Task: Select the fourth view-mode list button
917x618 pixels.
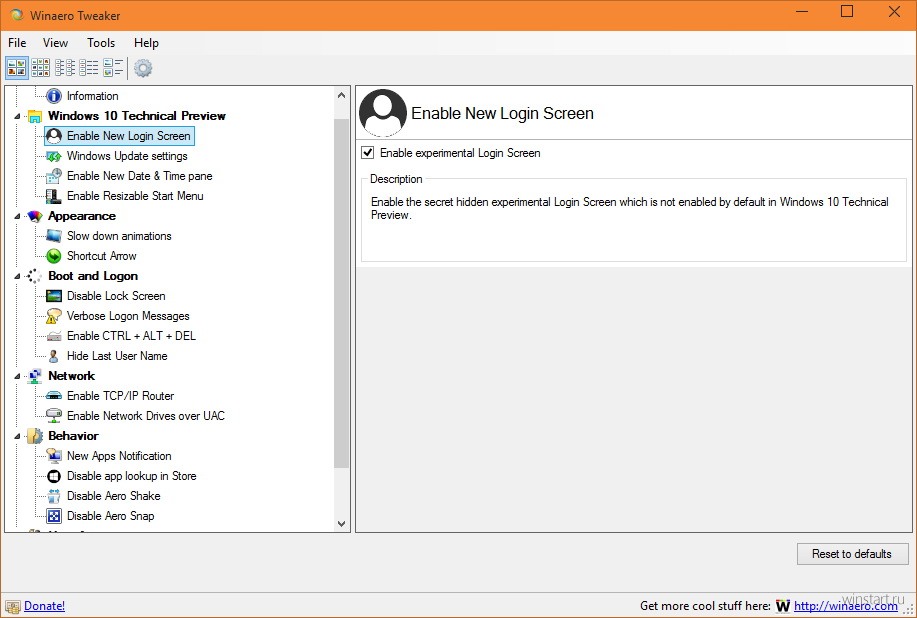Action: pos(89,68)
